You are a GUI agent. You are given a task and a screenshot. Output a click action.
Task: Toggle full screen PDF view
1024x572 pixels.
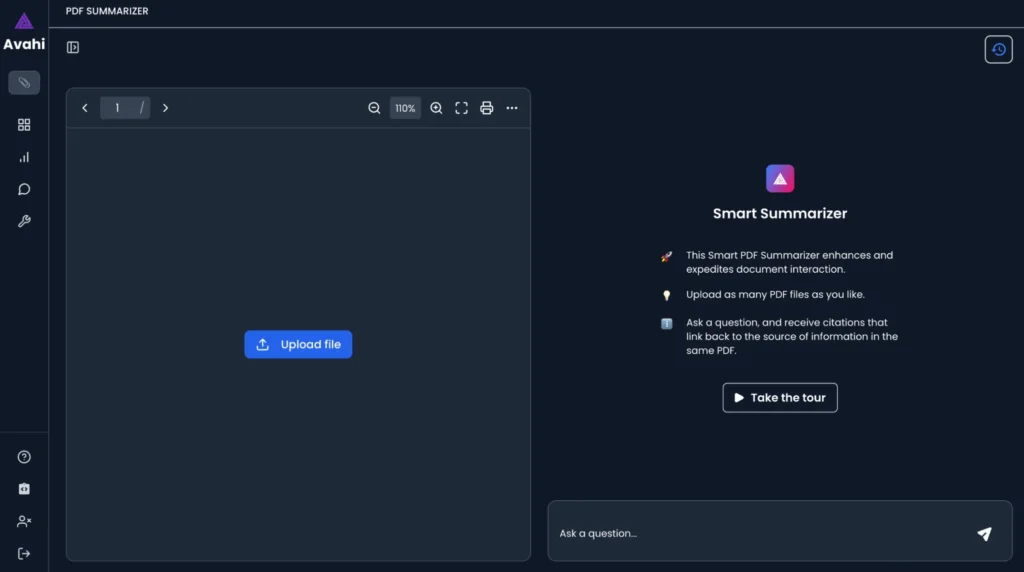pyautogui.click(x=461, y=108)
